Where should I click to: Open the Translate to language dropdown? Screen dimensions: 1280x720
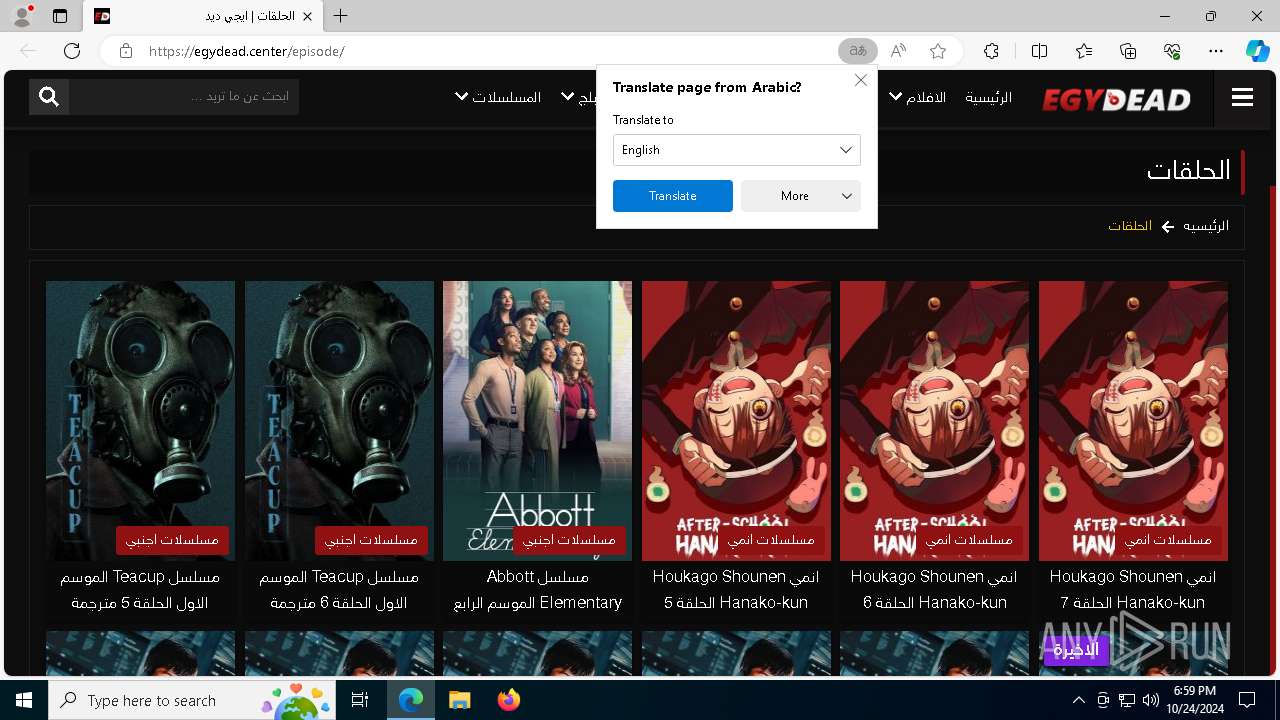coord(737,150)
